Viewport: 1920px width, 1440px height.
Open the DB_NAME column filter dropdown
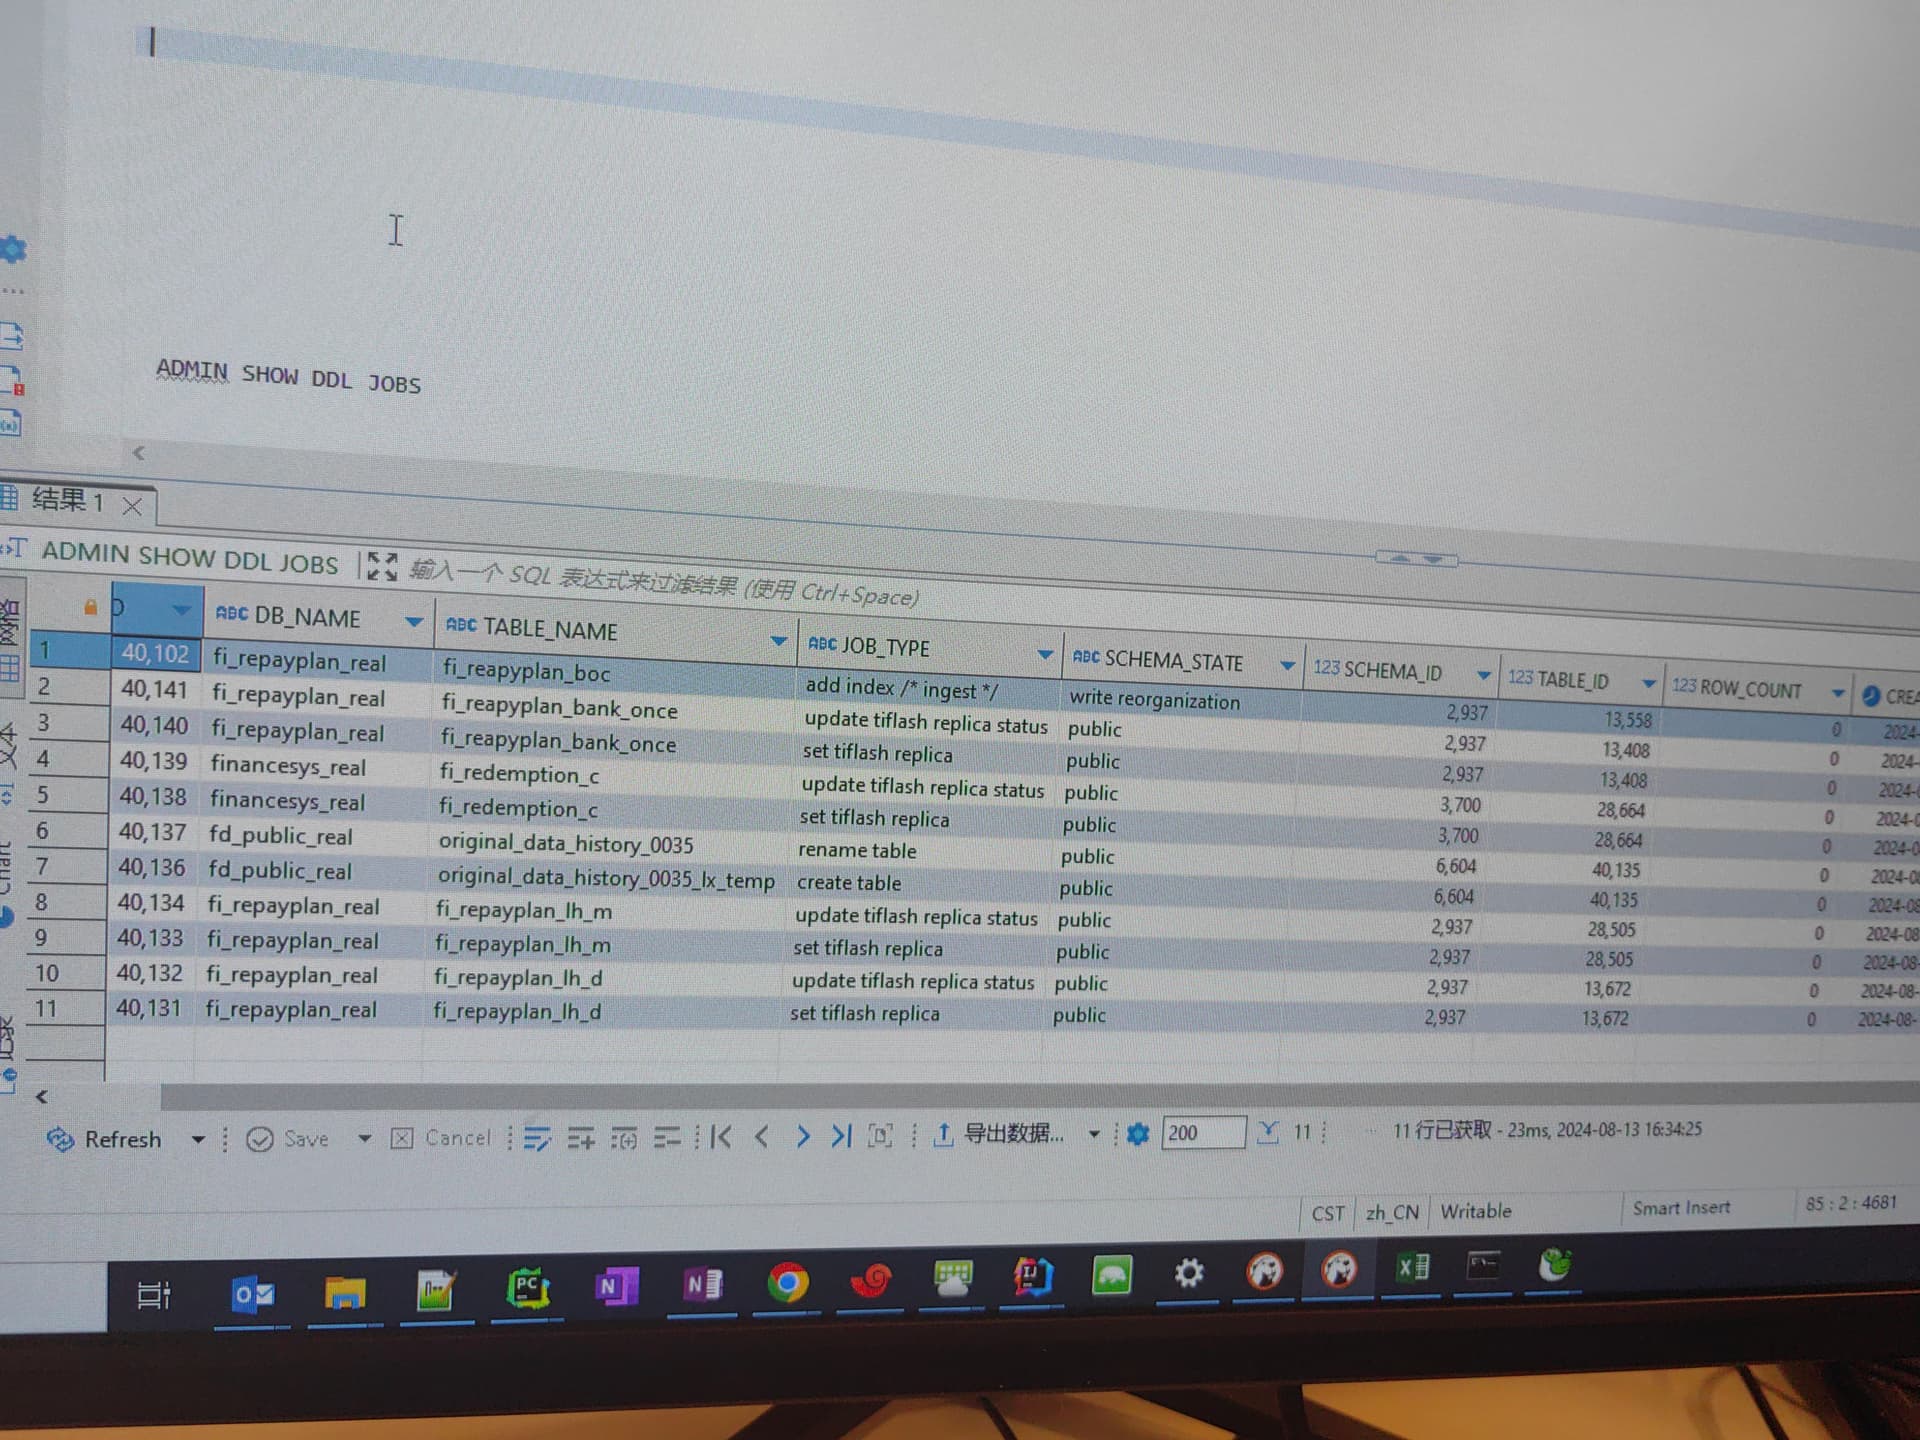pyautogui.click(x=413, y=622)
